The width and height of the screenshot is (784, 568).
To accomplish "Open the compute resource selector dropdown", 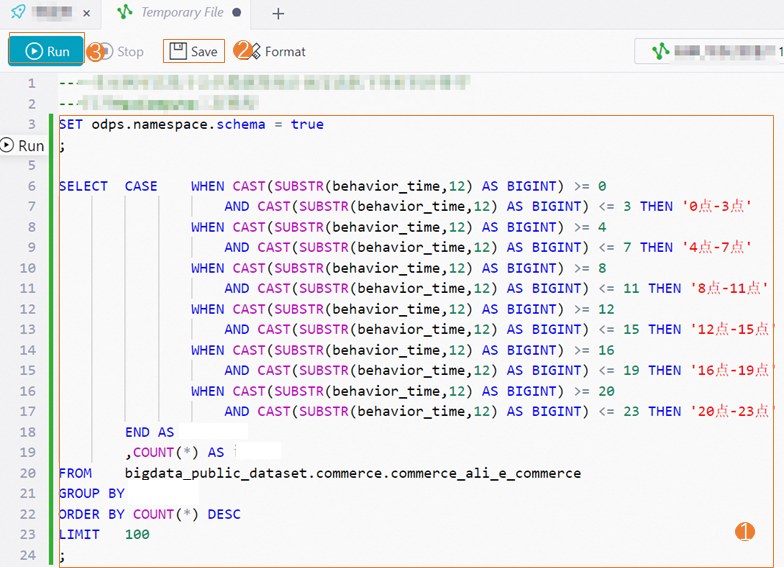I will (710, 51).
